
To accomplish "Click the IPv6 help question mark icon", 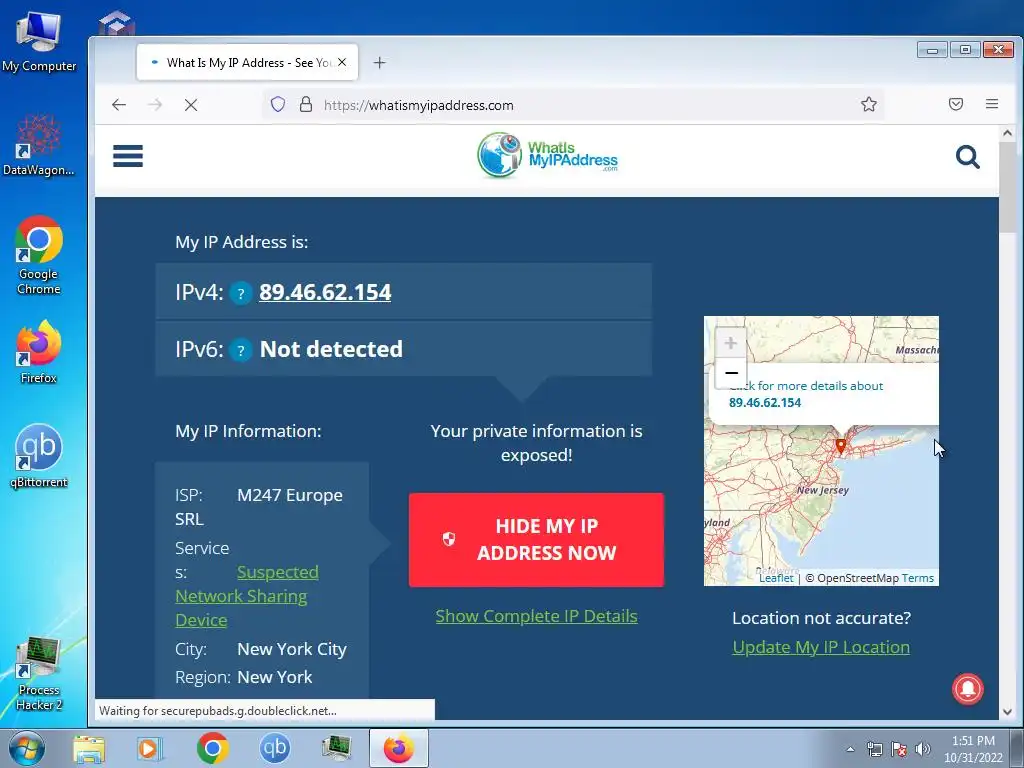I will tap(240, 350).
